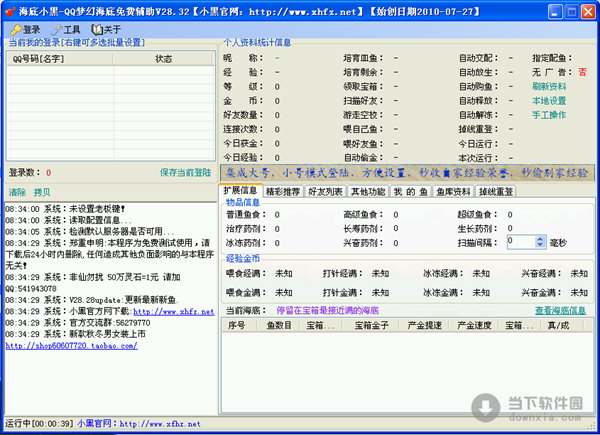Screen dimensions: 600x435
Task: Click the 登录数 count value
Action: click(x=49, y=173)
